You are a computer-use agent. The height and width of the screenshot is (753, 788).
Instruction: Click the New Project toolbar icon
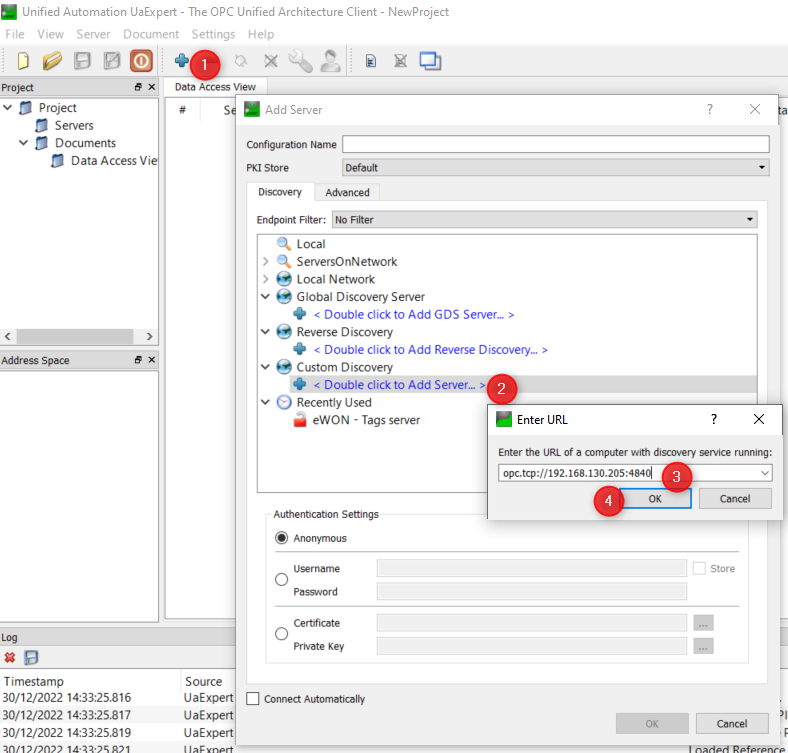(23, 61)
